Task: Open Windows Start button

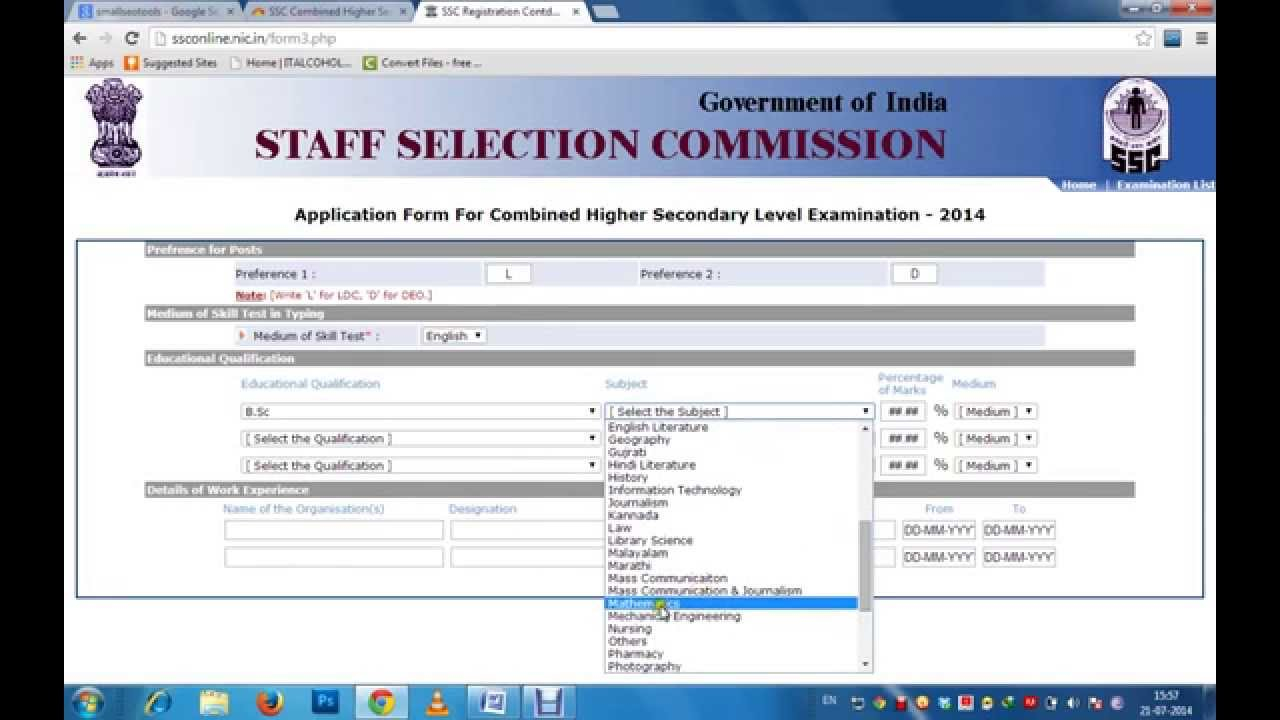Action: tap(87, 702)
